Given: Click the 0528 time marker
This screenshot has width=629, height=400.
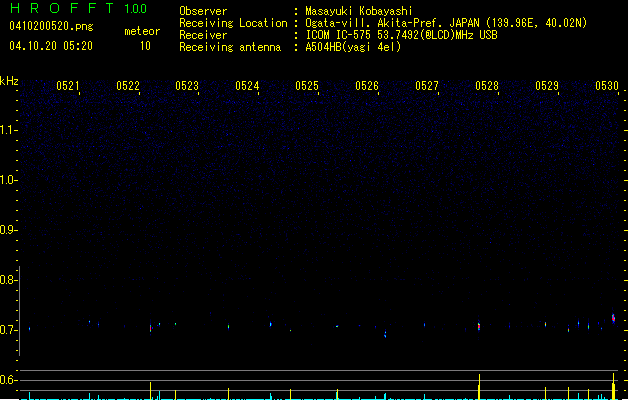Looking at the screenshot, I should pos(487,86).
